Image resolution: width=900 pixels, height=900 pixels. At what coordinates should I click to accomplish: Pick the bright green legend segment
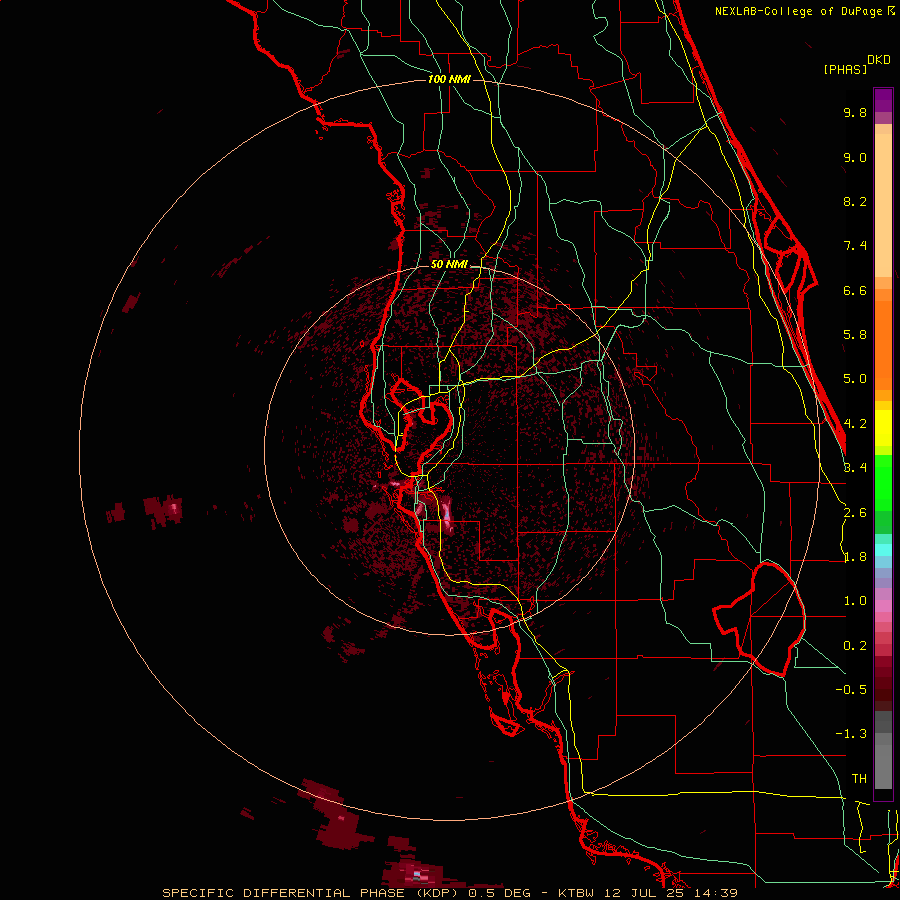coord(883,482)
